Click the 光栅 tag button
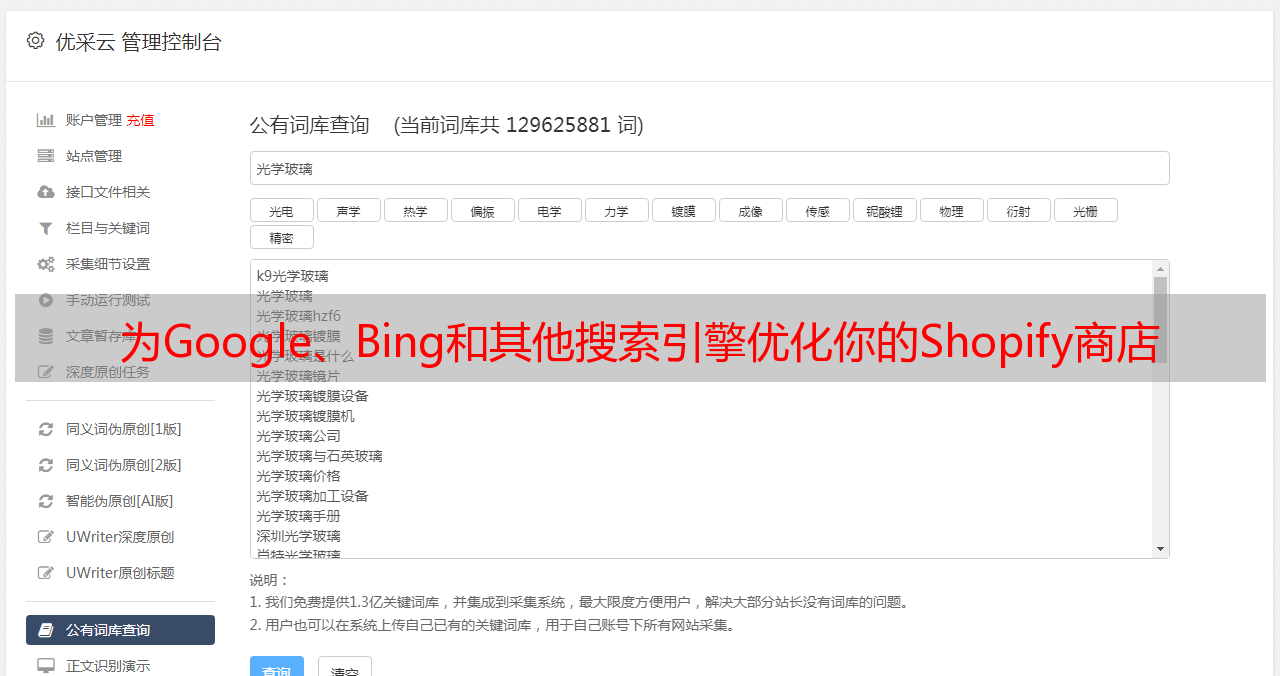 point(1085,210)
